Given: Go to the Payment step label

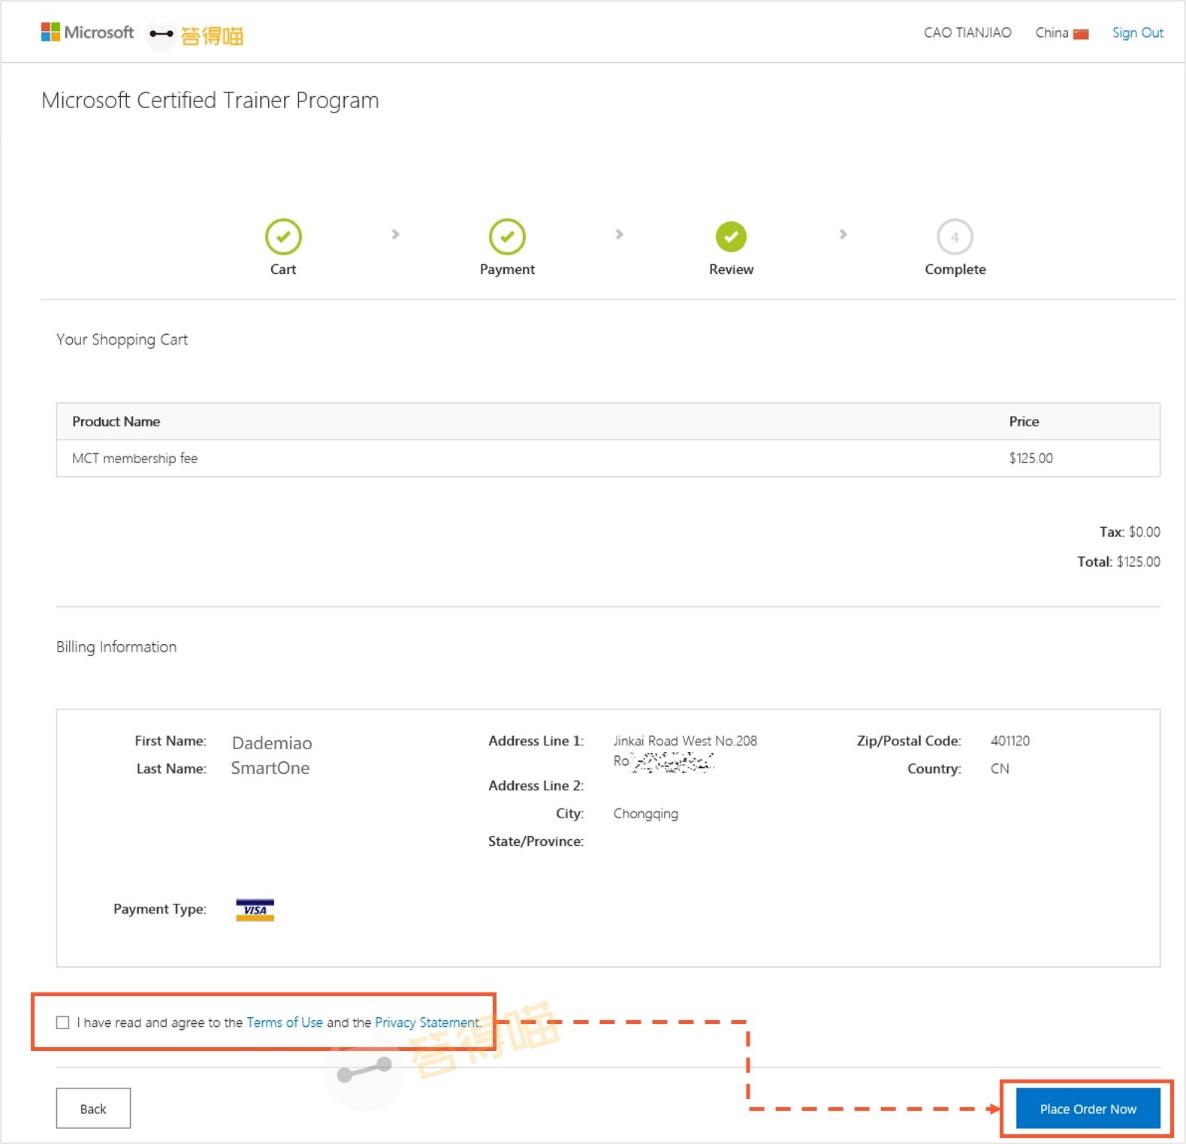Looking at the screenshot, I should [x=507, y=269].
